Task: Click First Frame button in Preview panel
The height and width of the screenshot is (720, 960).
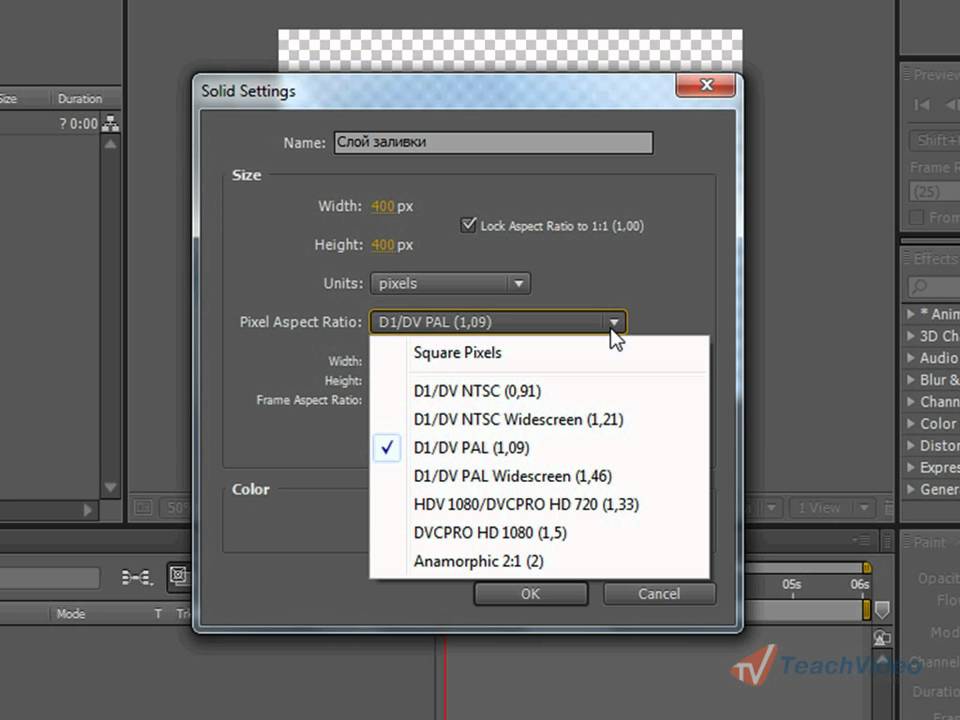Action: (921, 105)
